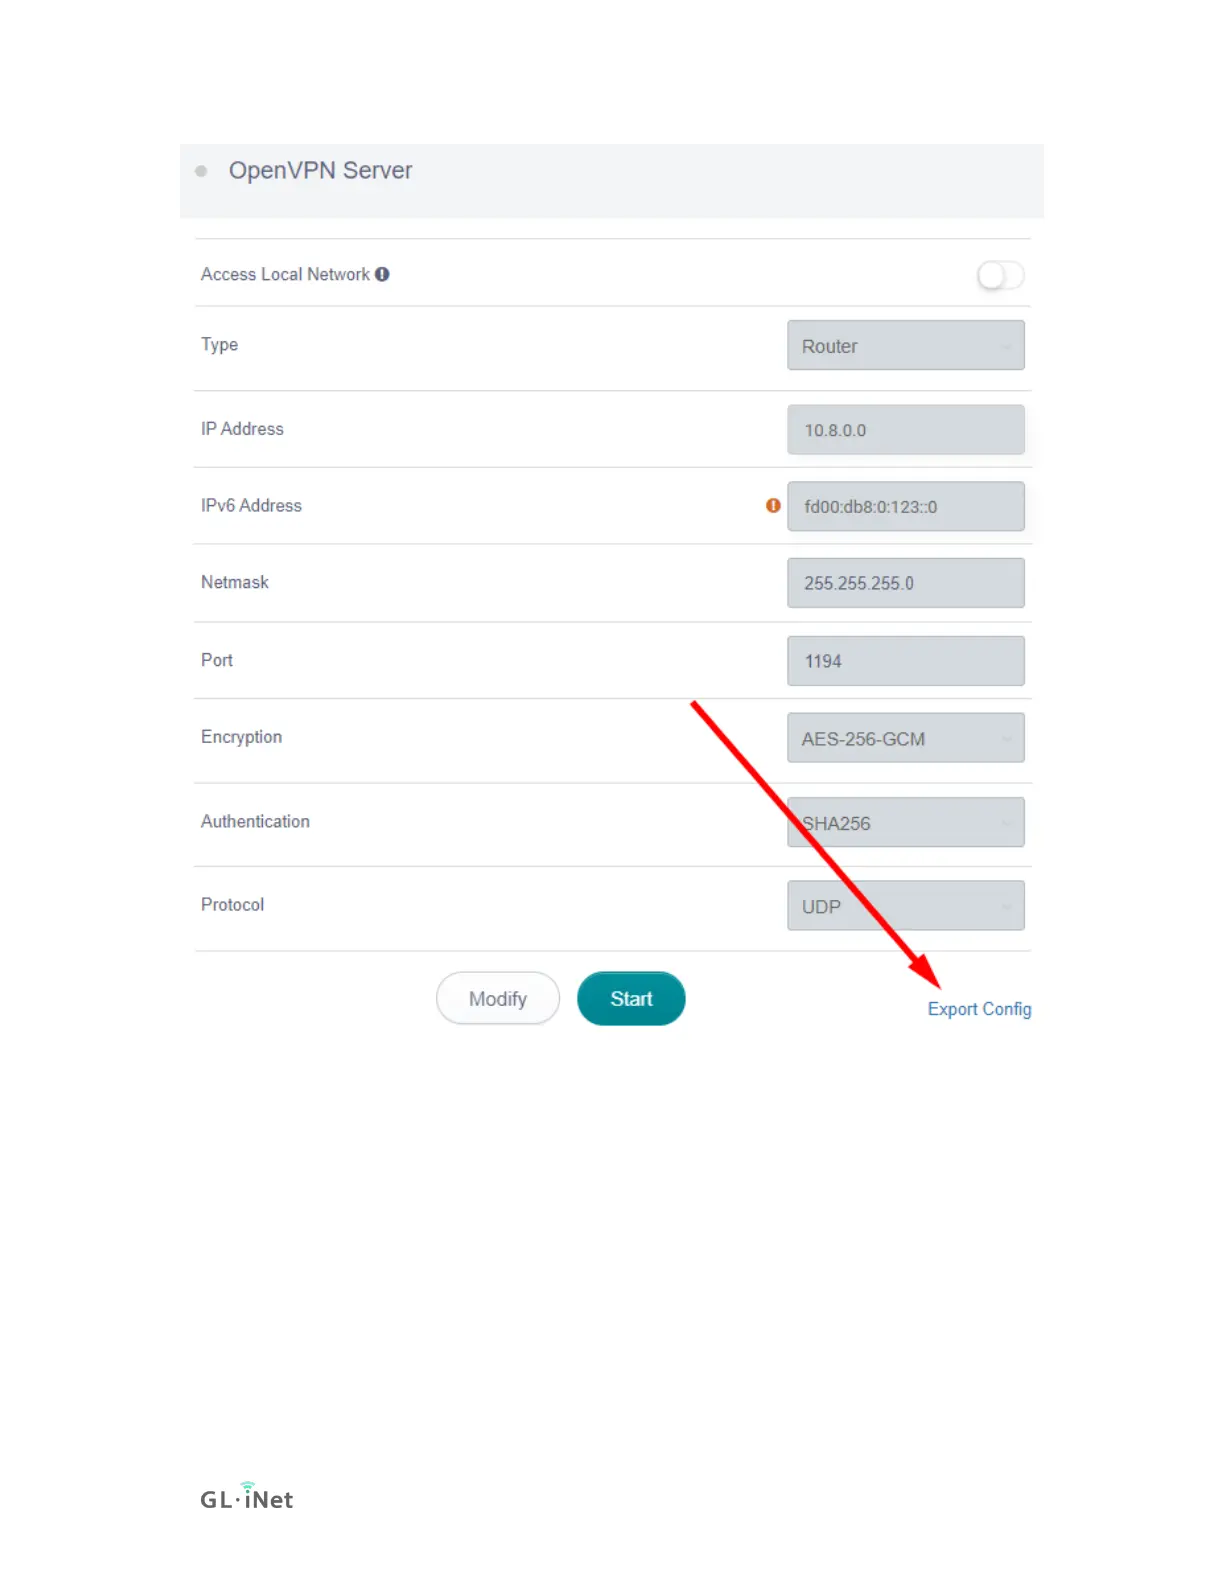Click the GL·iNet logo
The width and height of the screenshot is (1224, 1584).
point(247,1497)
